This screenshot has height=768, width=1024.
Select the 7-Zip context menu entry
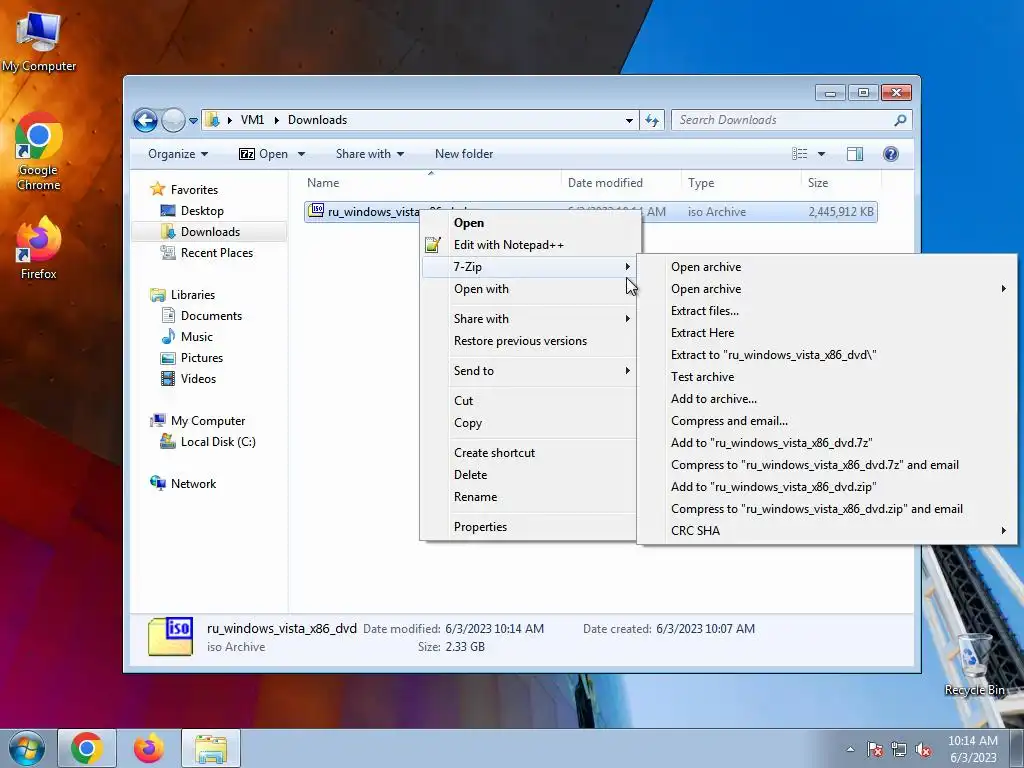529,266
